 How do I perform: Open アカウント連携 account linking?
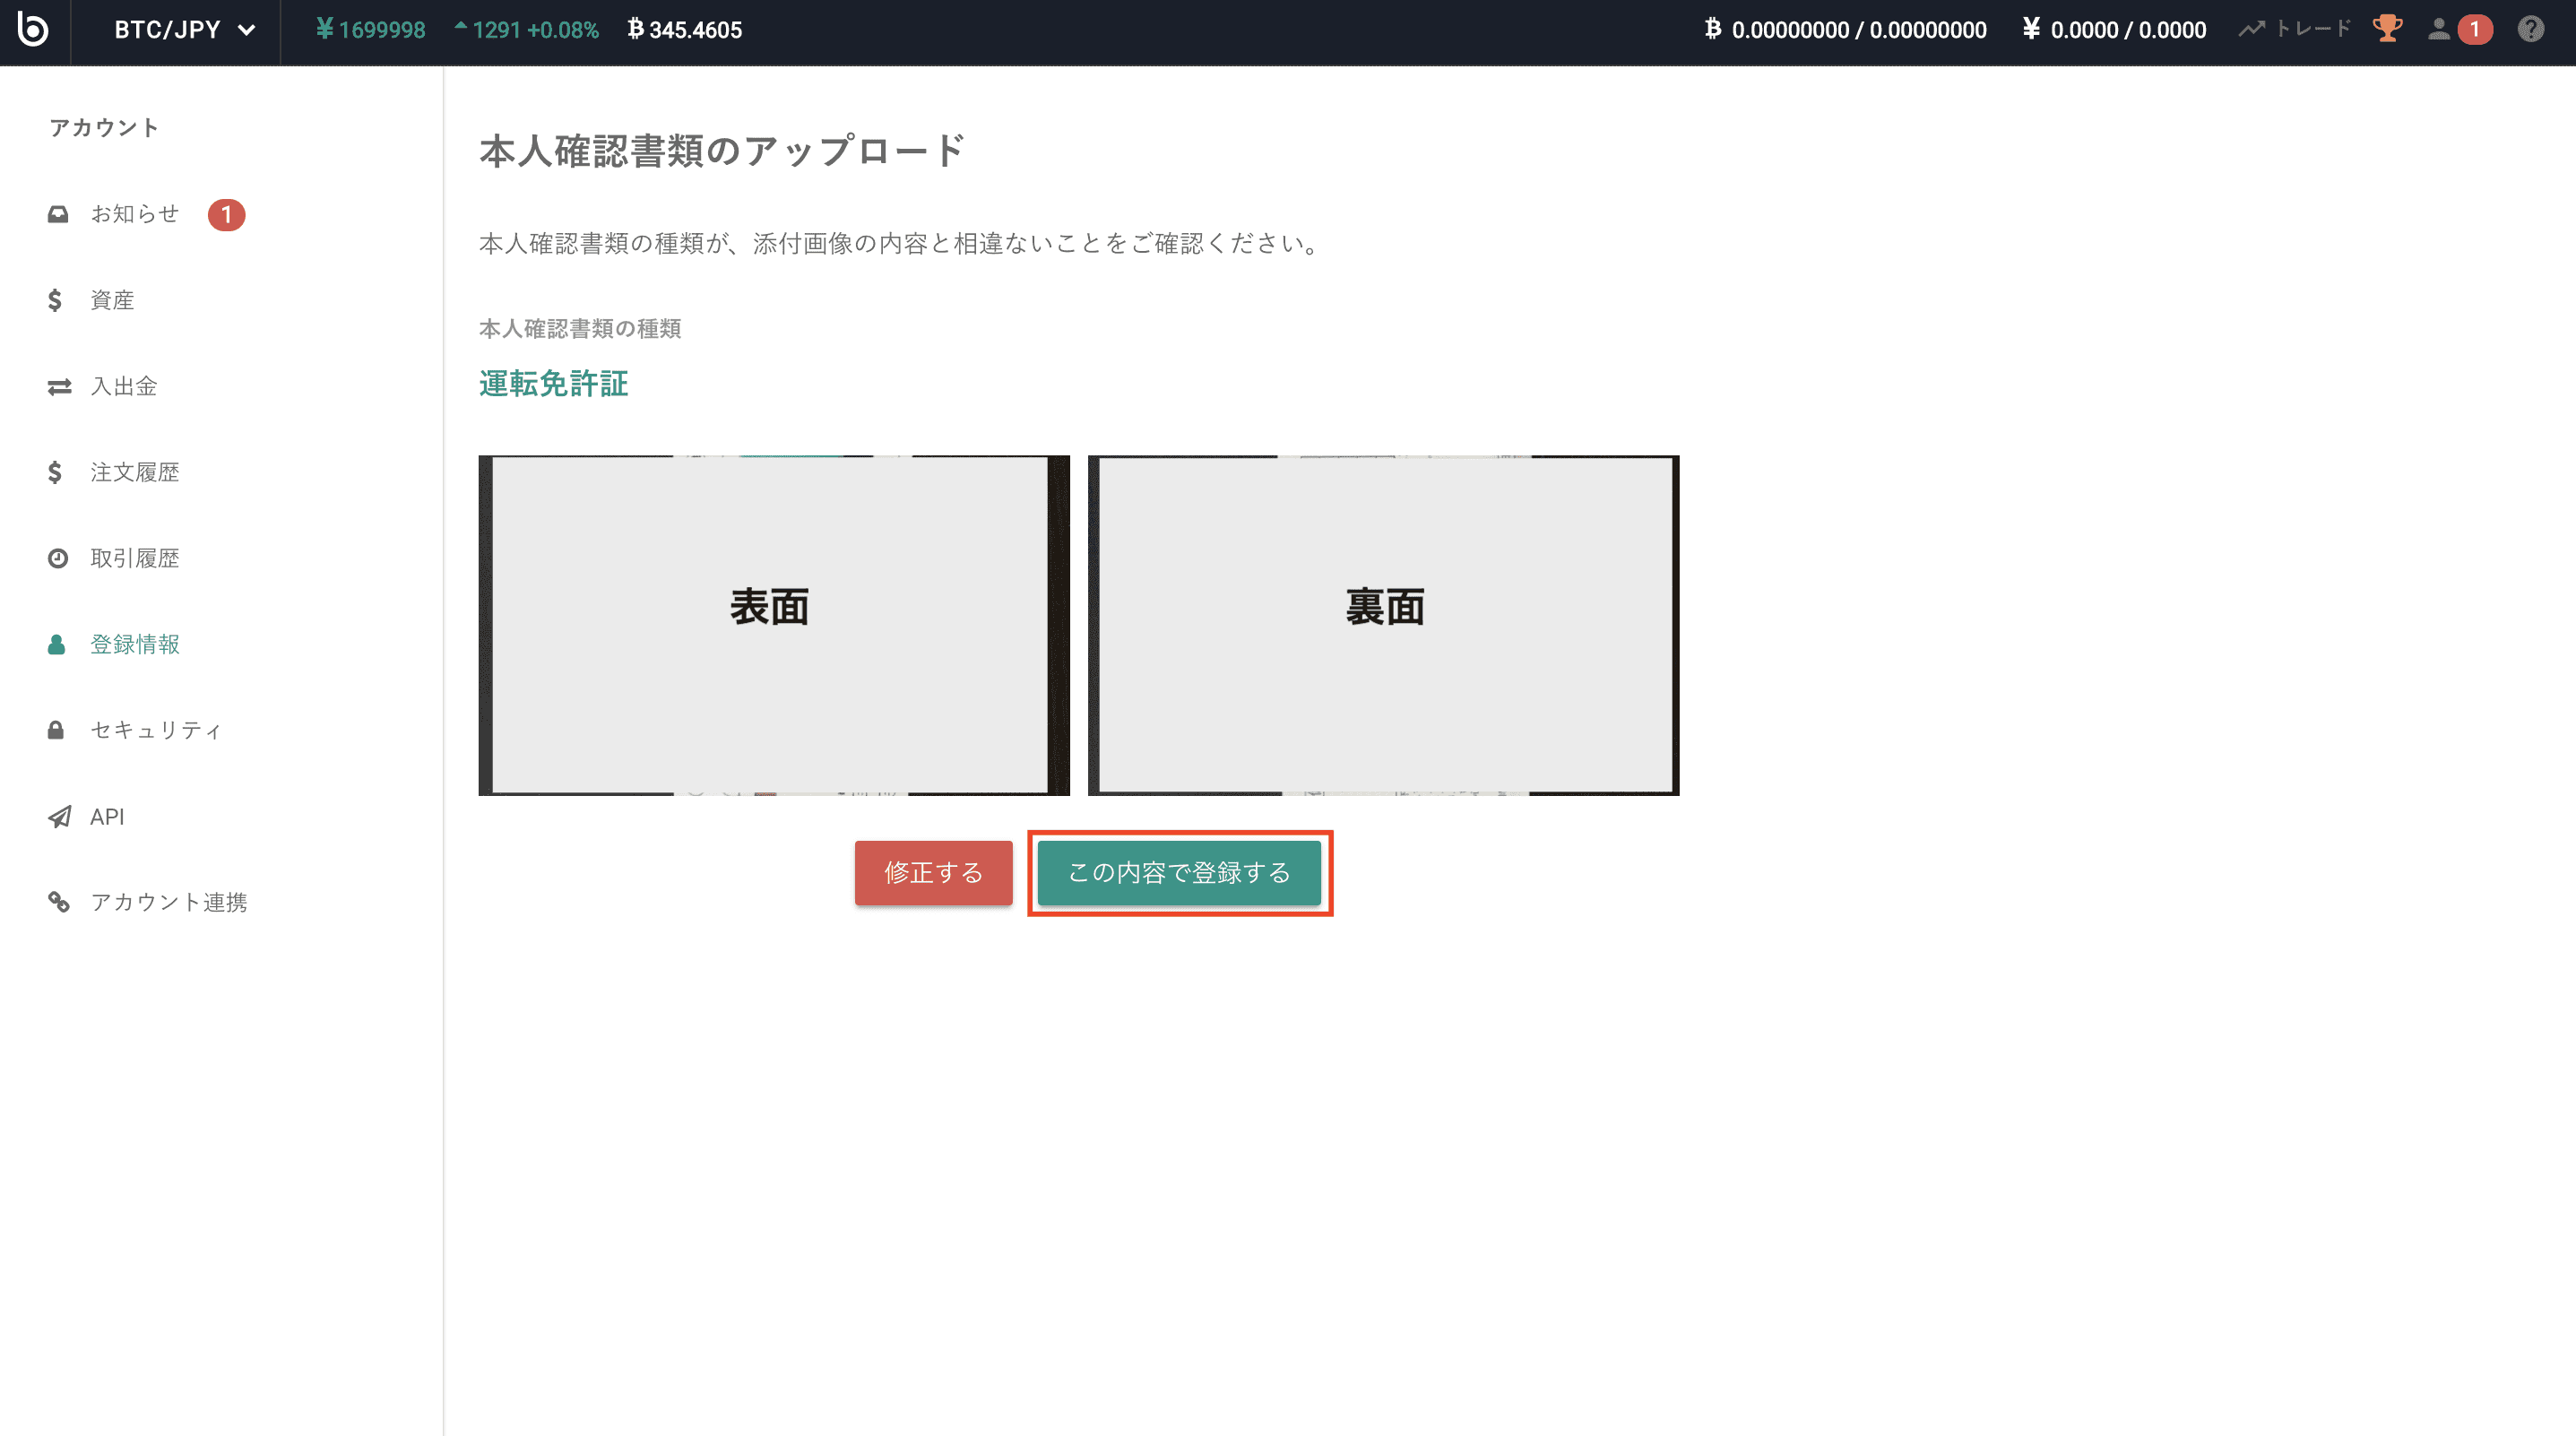(169, 902)
